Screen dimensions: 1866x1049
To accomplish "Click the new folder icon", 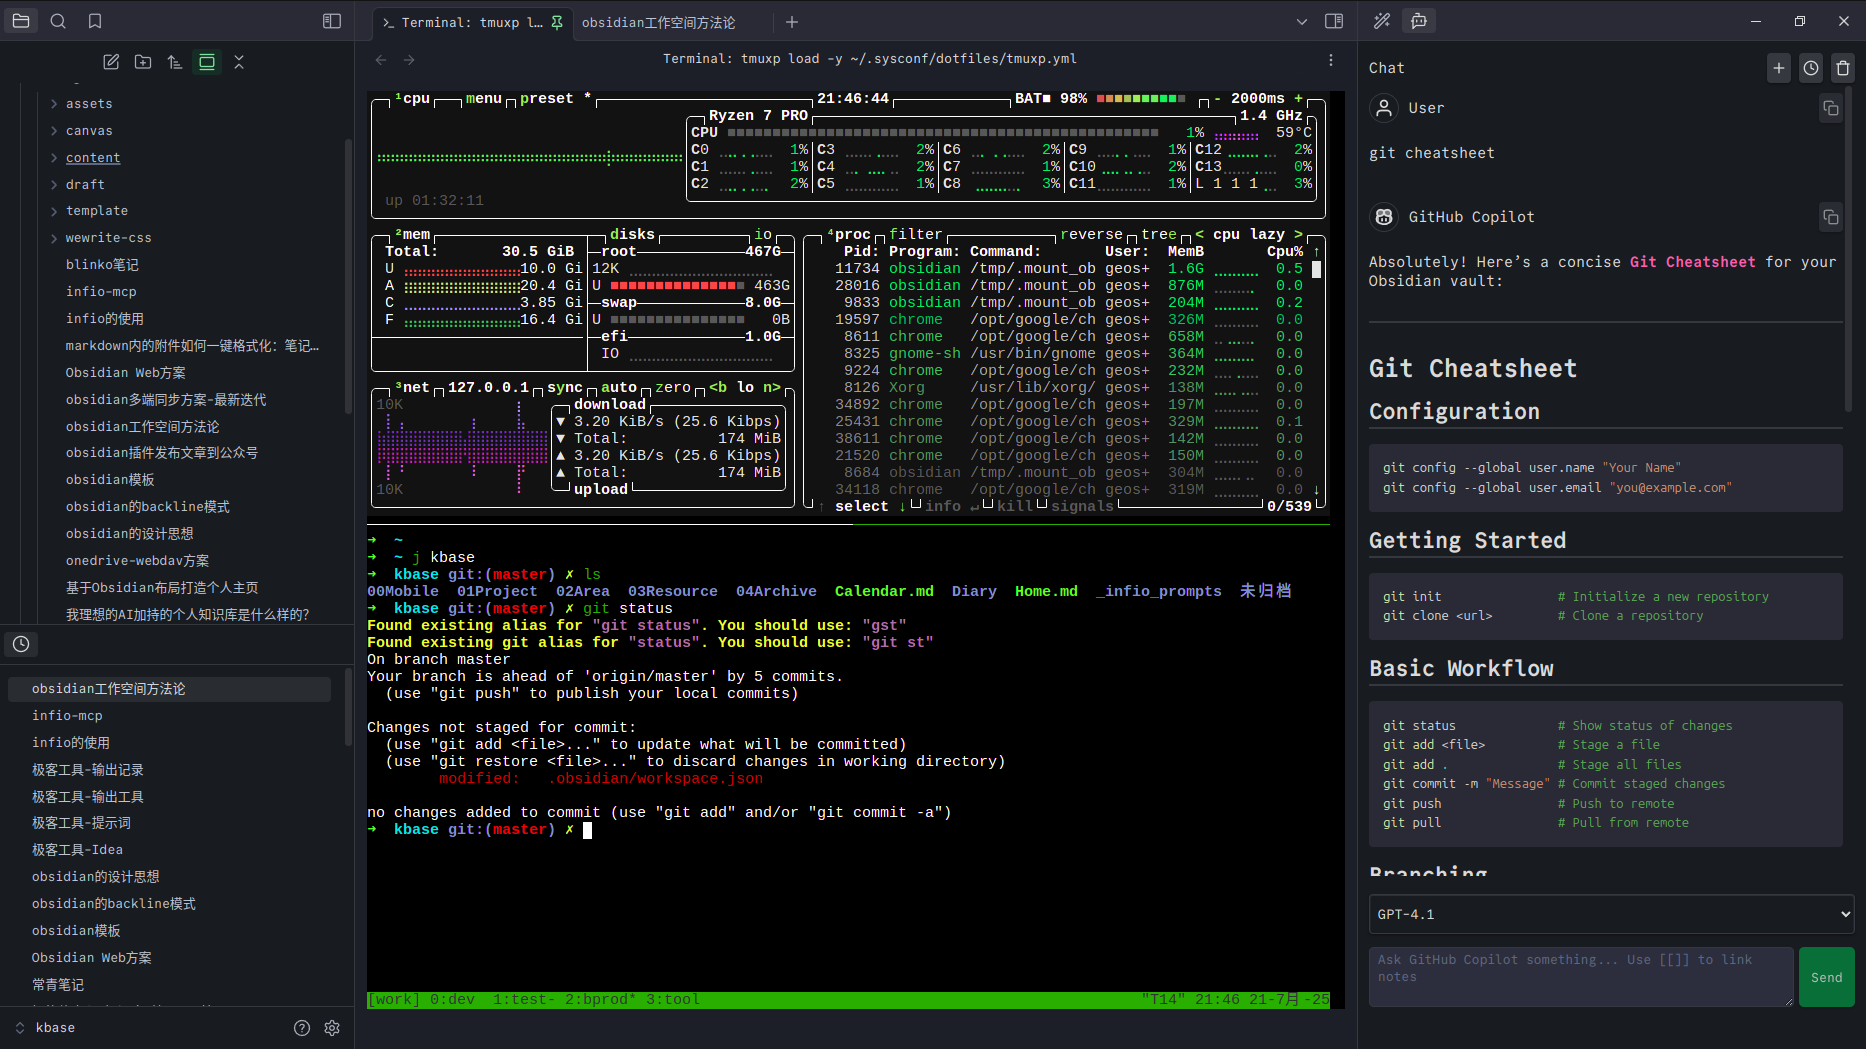I will pos(143,62).
